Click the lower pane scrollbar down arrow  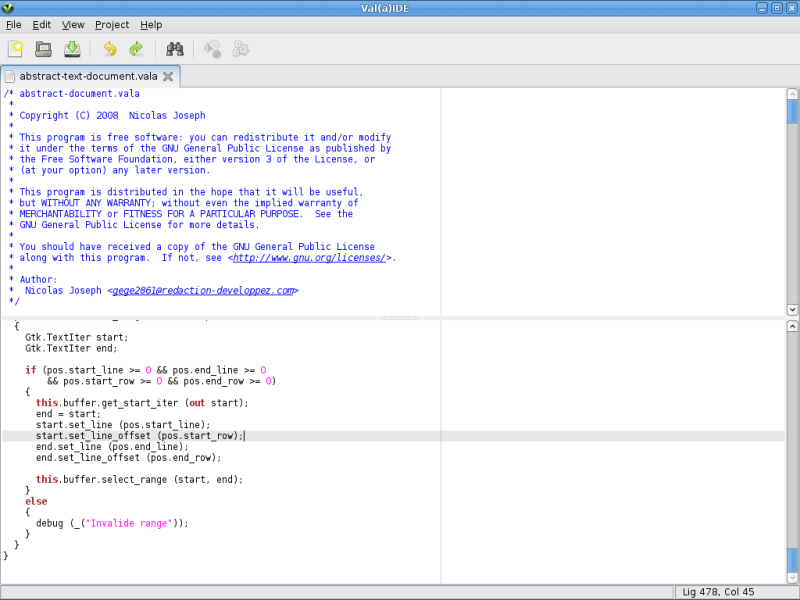click(x=792, y=578)
